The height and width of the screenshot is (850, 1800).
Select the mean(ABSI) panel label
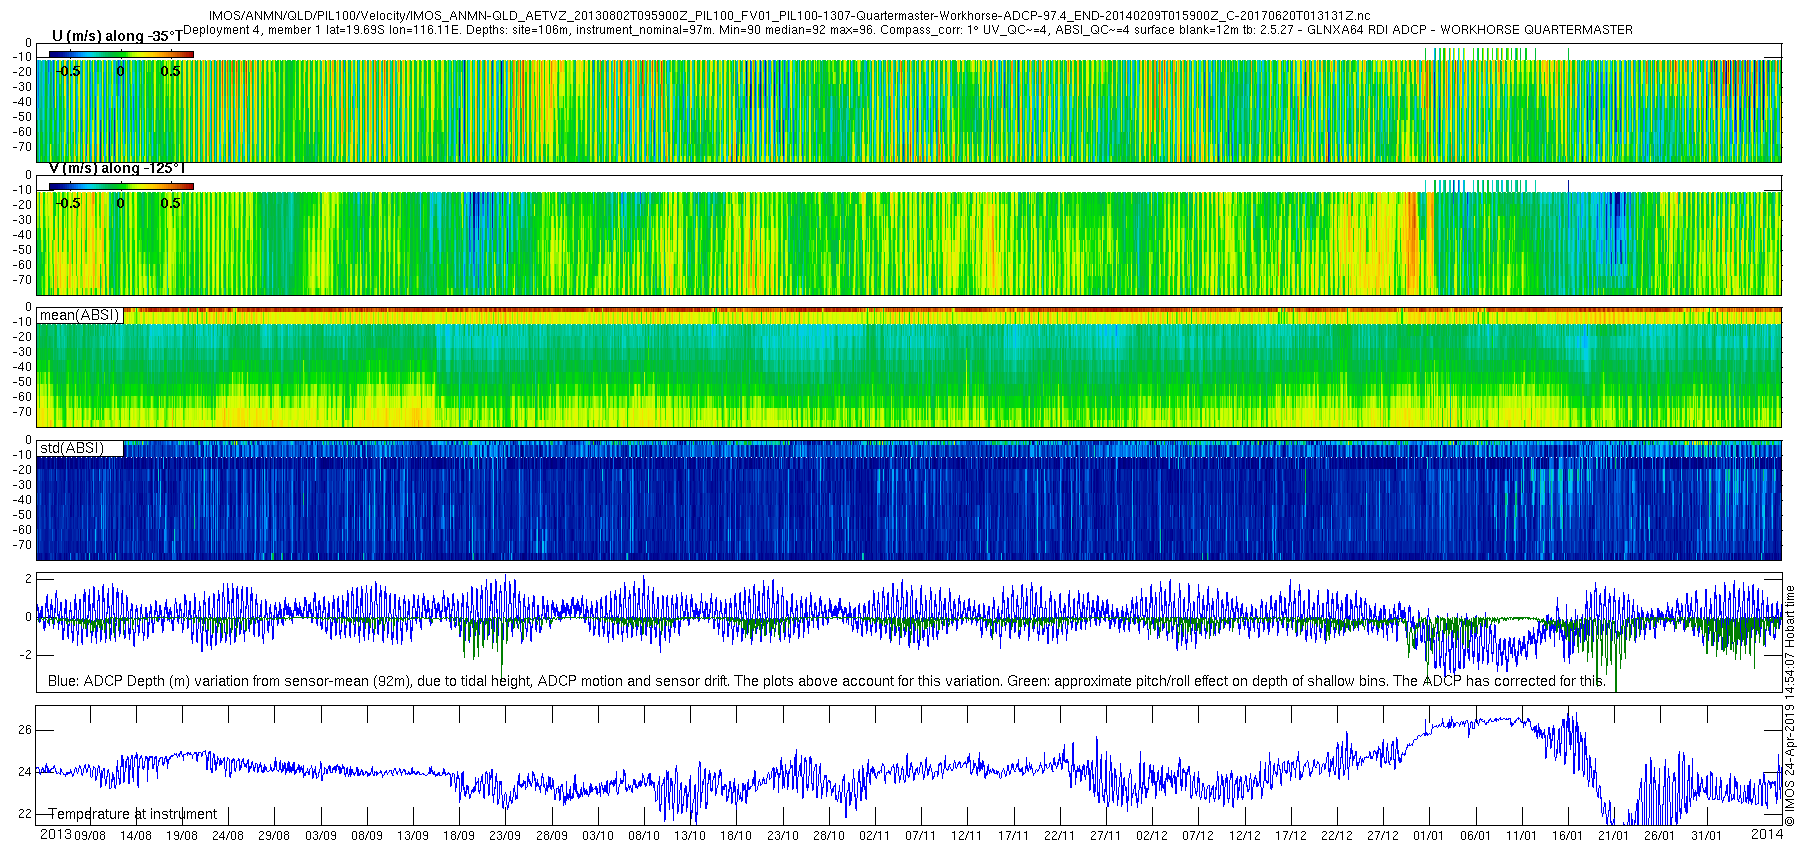click(79, 316)
